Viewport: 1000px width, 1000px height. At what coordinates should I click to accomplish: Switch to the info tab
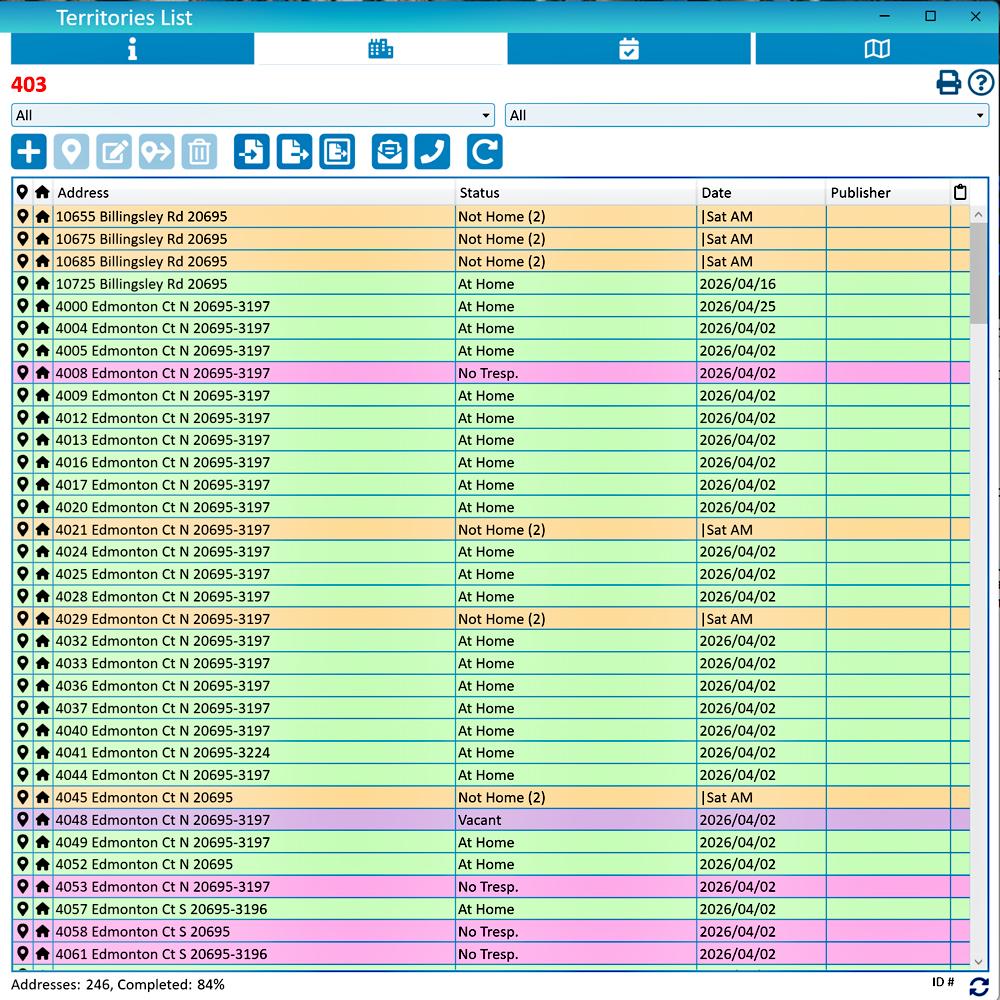[132, 49]
